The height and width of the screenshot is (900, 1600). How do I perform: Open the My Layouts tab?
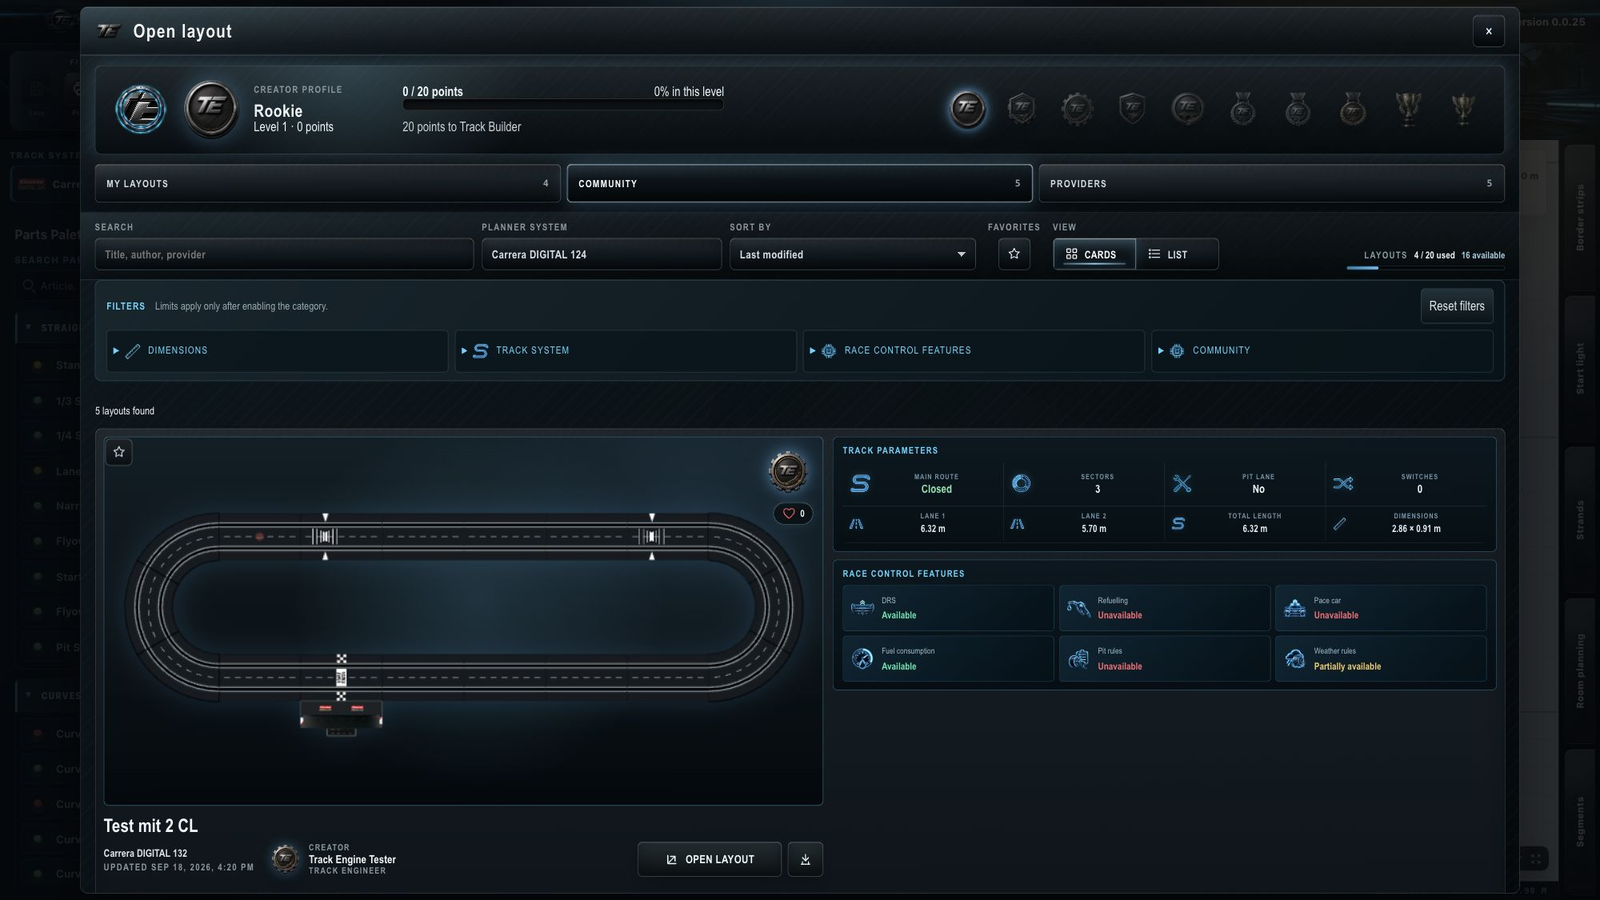coord(327,184)
